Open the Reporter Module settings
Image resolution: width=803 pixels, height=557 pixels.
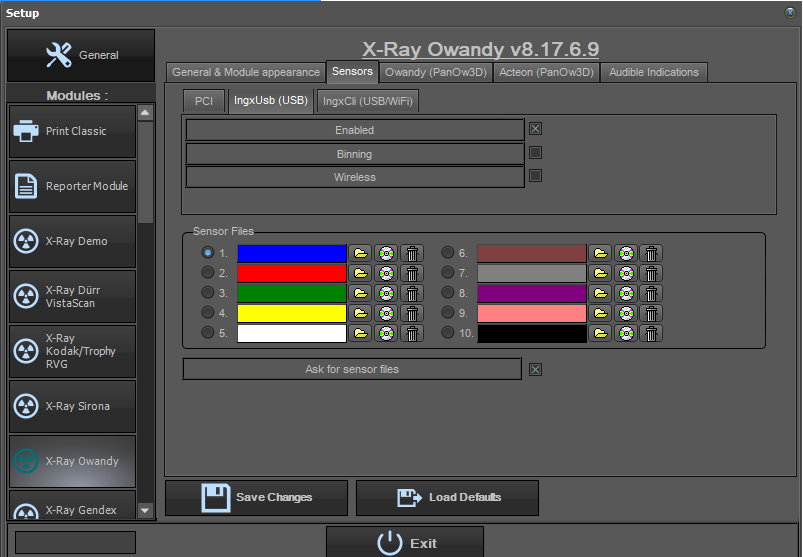[x=72, y=186]
